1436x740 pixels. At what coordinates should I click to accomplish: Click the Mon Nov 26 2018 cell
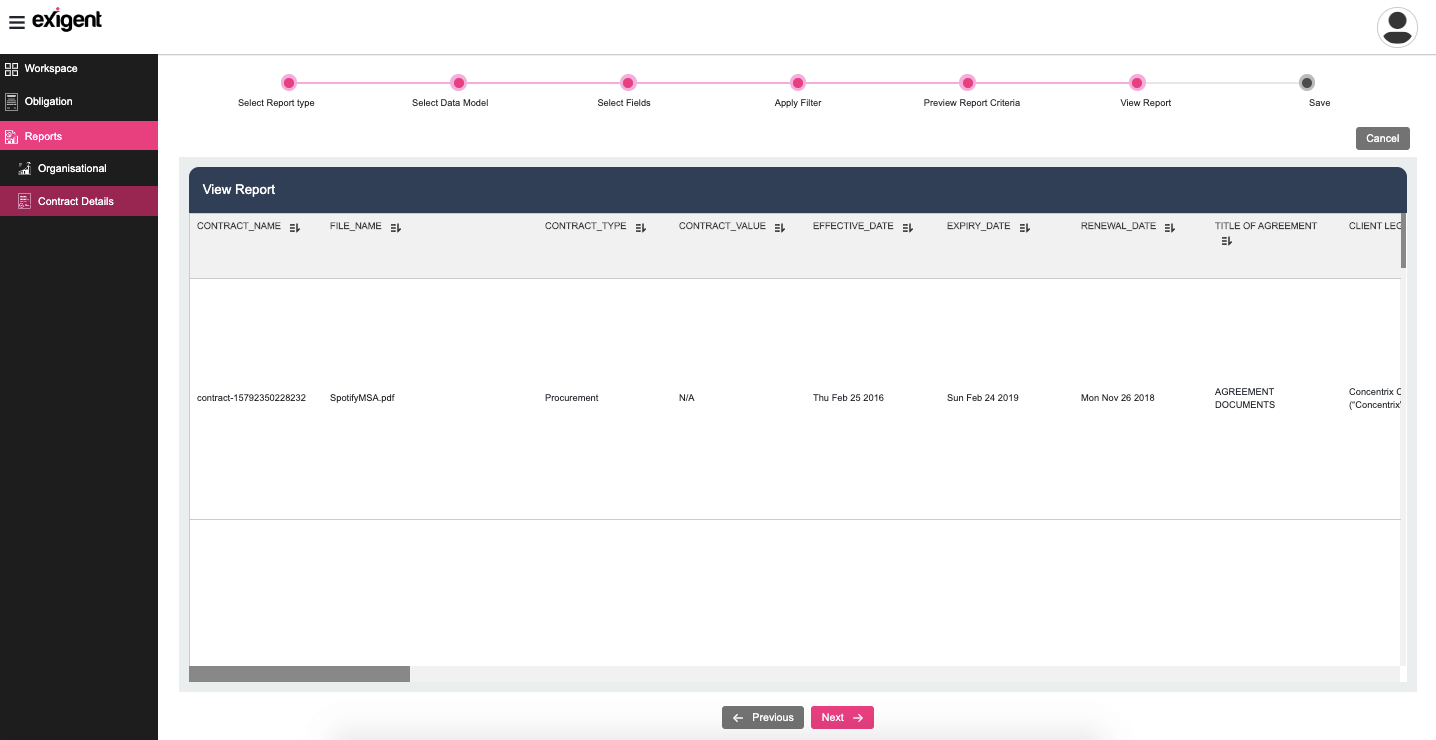point(1117,398)
